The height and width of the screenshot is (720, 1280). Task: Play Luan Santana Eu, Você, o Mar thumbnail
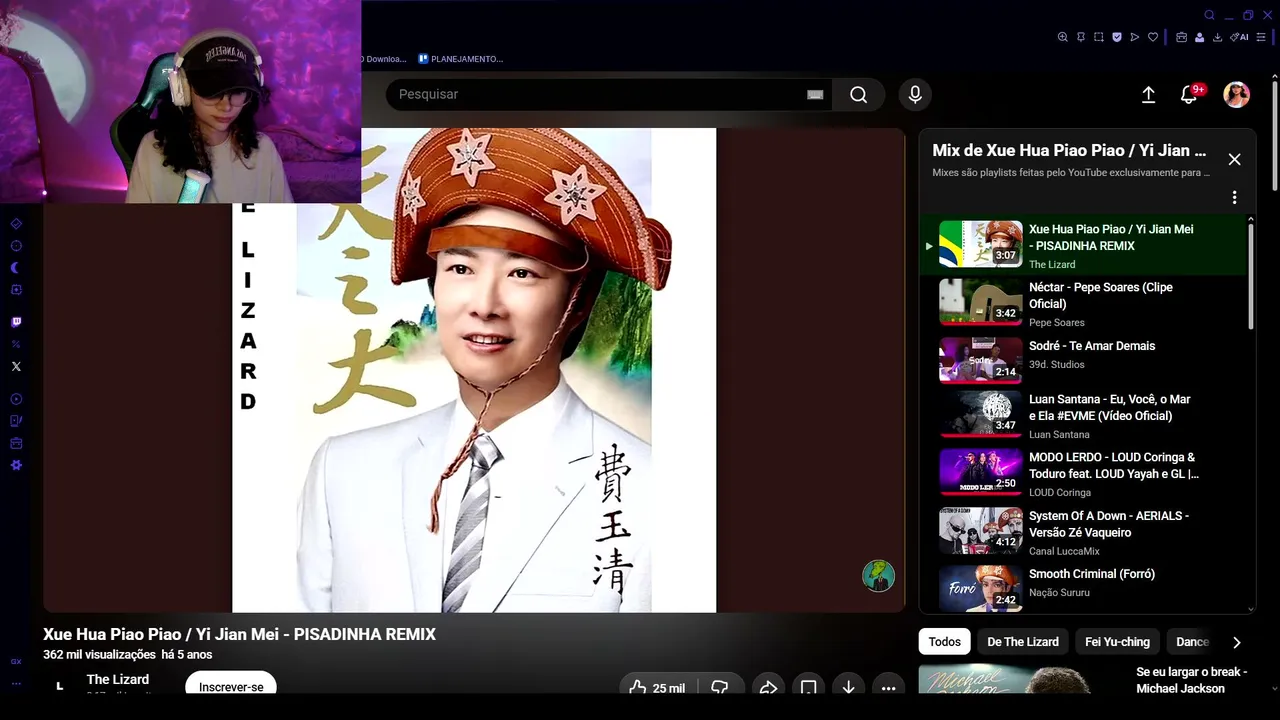click(x=980, y=414)
